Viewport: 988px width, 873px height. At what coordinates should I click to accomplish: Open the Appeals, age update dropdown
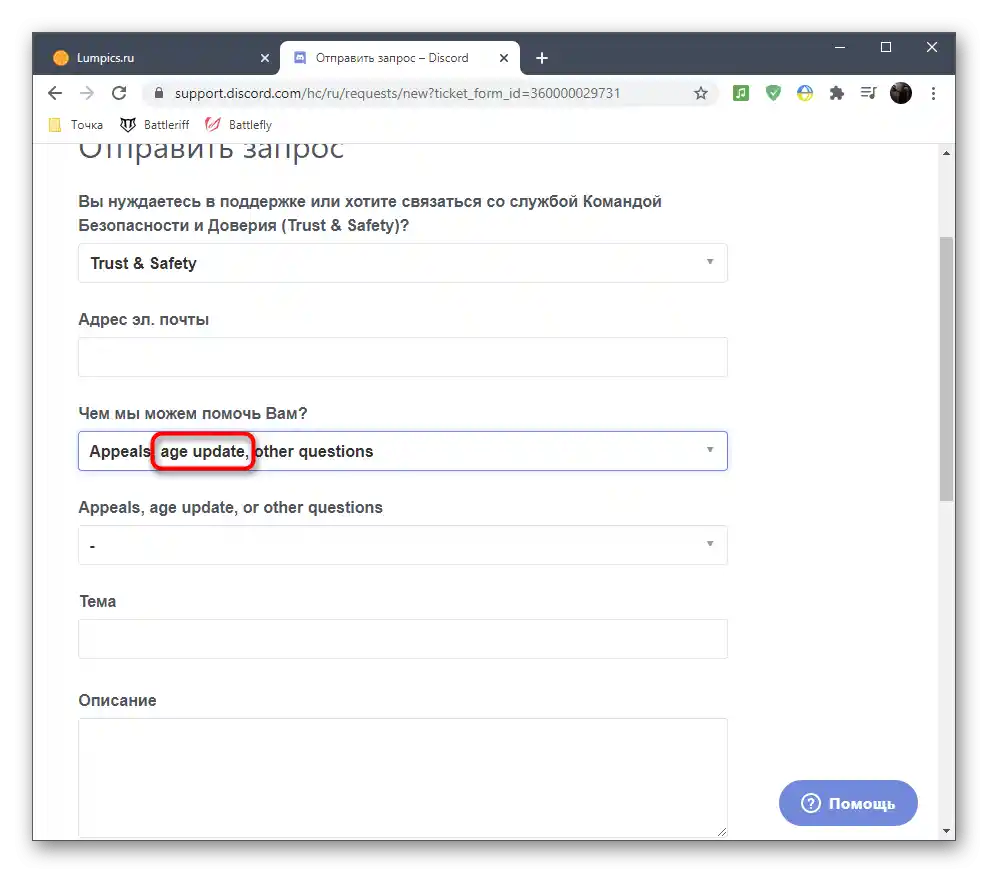402,451
